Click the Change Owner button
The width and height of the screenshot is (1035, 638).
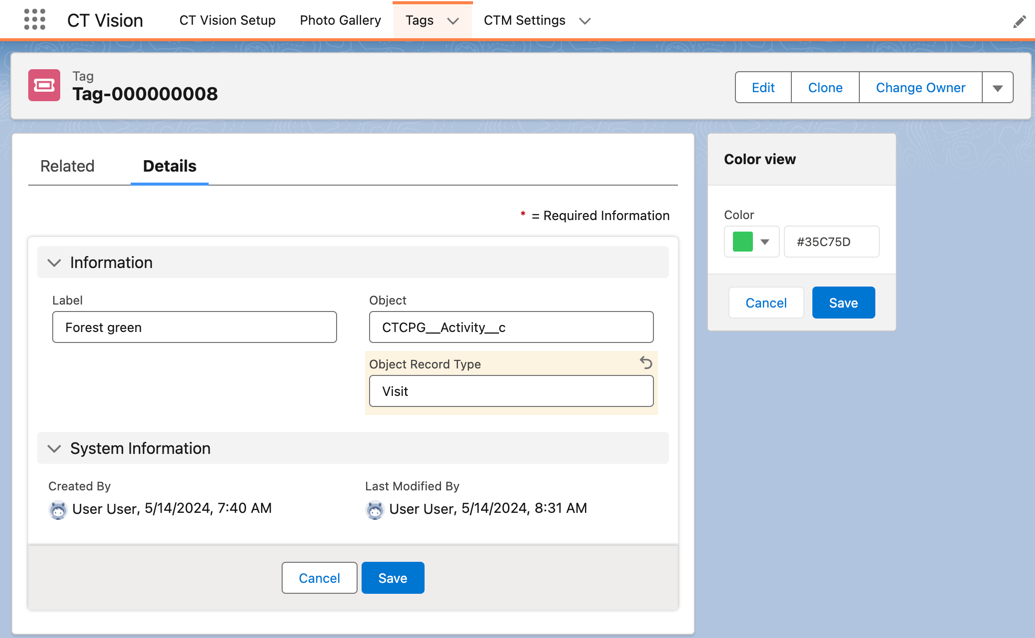click(920, 88)
